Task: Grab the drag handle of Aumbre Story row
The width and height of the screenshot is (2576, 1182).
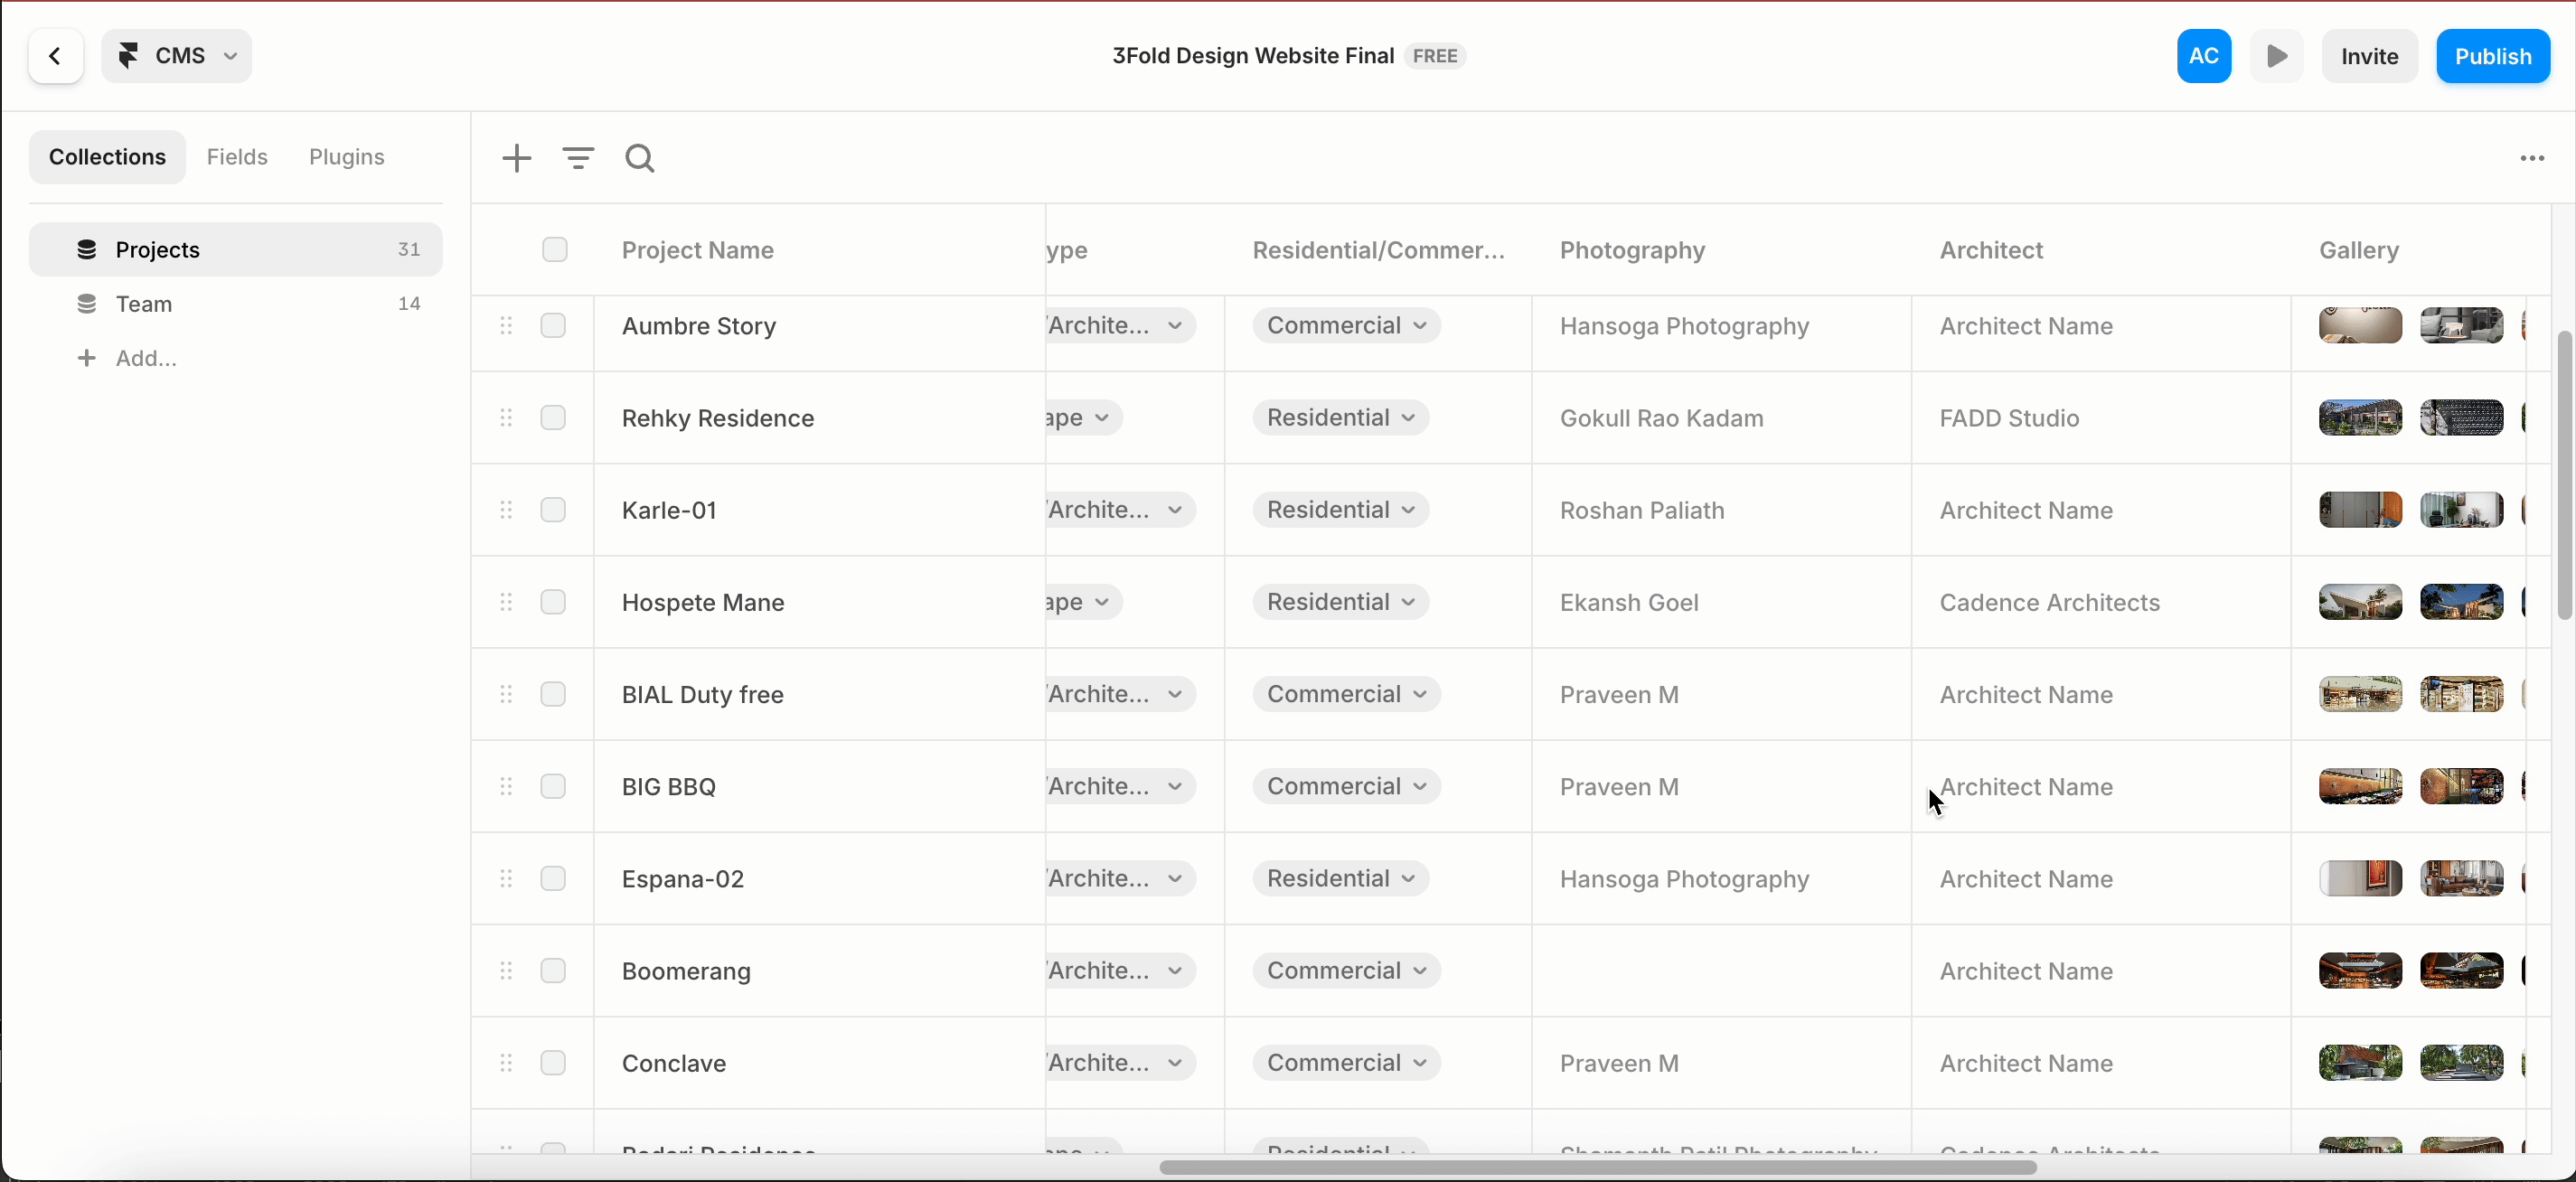Action: coord(506,325)
